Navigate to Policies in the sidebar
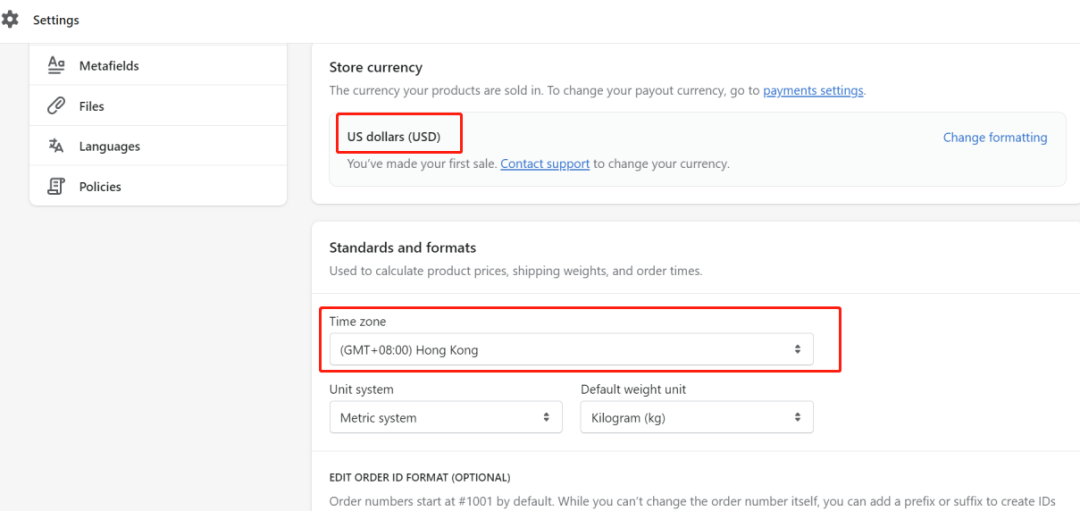Image resolution: width=1080 pixels, height=511 pixels. (100, 187)
